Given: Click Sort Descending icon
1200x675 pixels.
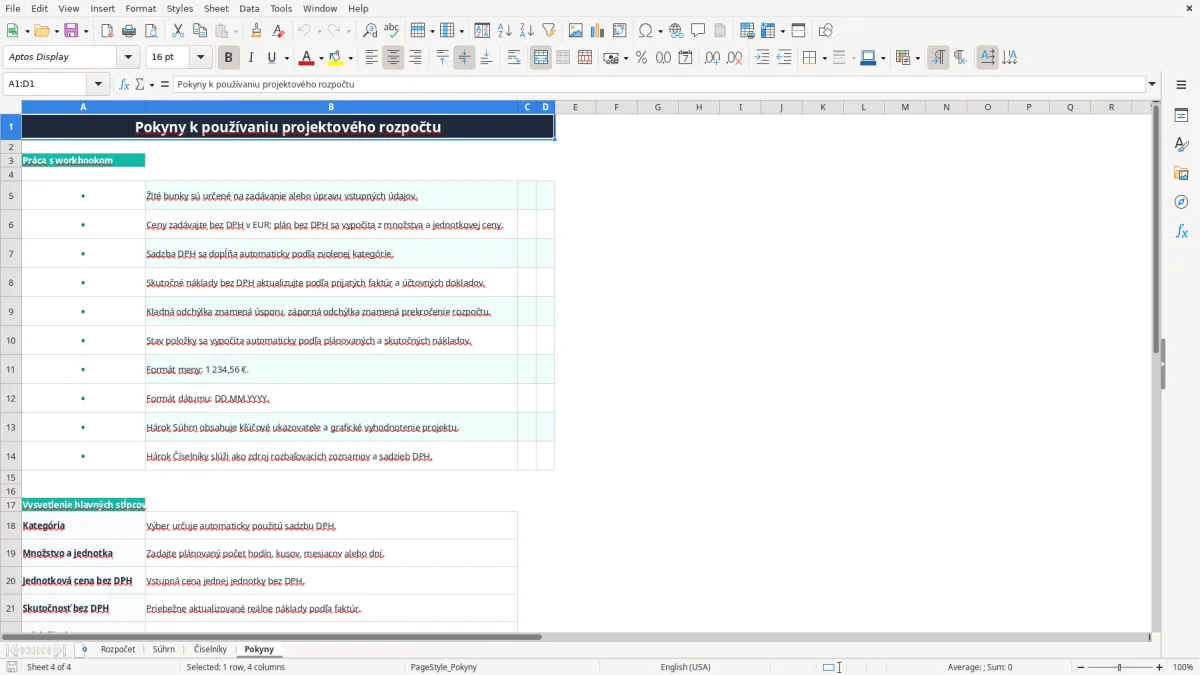Looking at the screenshot, I should (x=526, y=31).
